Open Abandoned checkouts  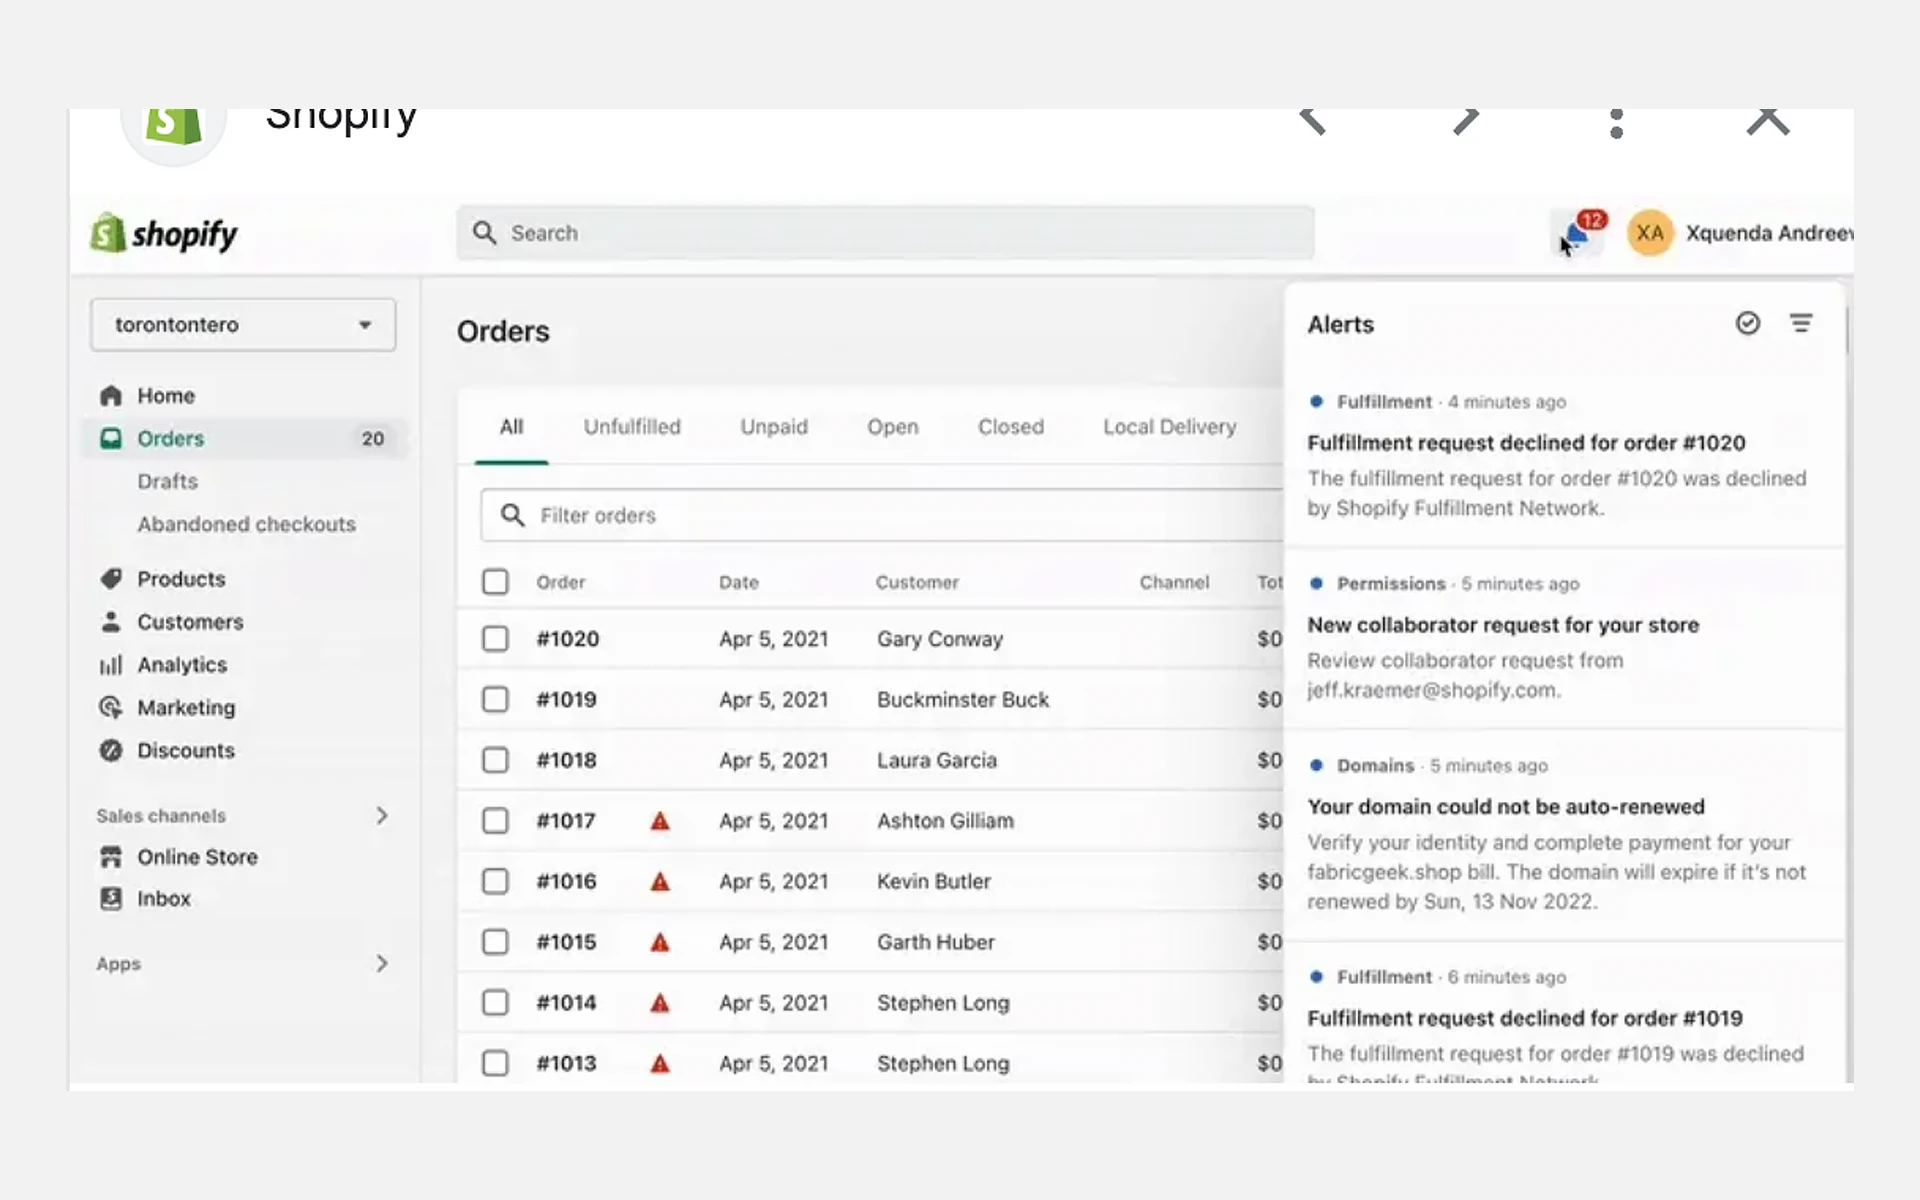(x=246, y=524)
